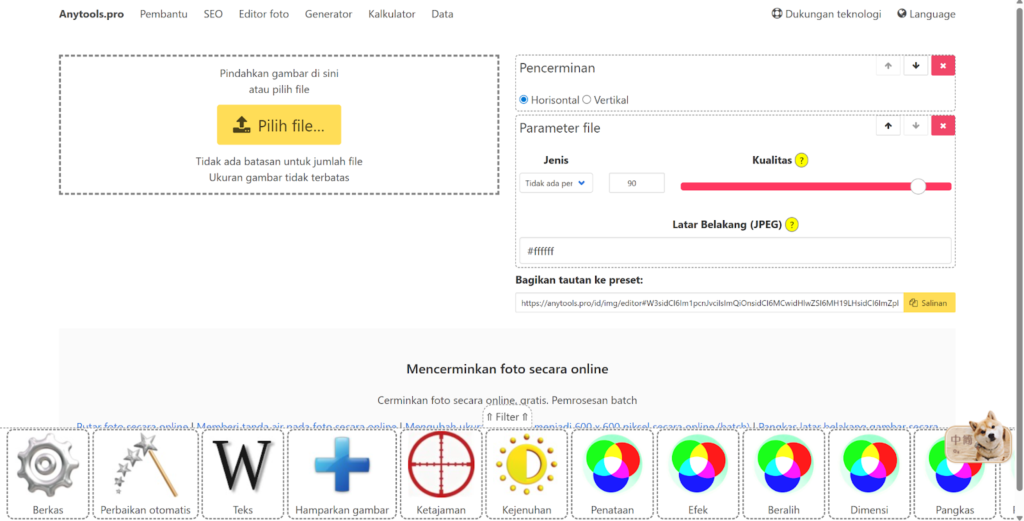Select the Vertikal radio button
Image resolution: width=1024 pixels, height=521 pixels.
tap(587, 100)
